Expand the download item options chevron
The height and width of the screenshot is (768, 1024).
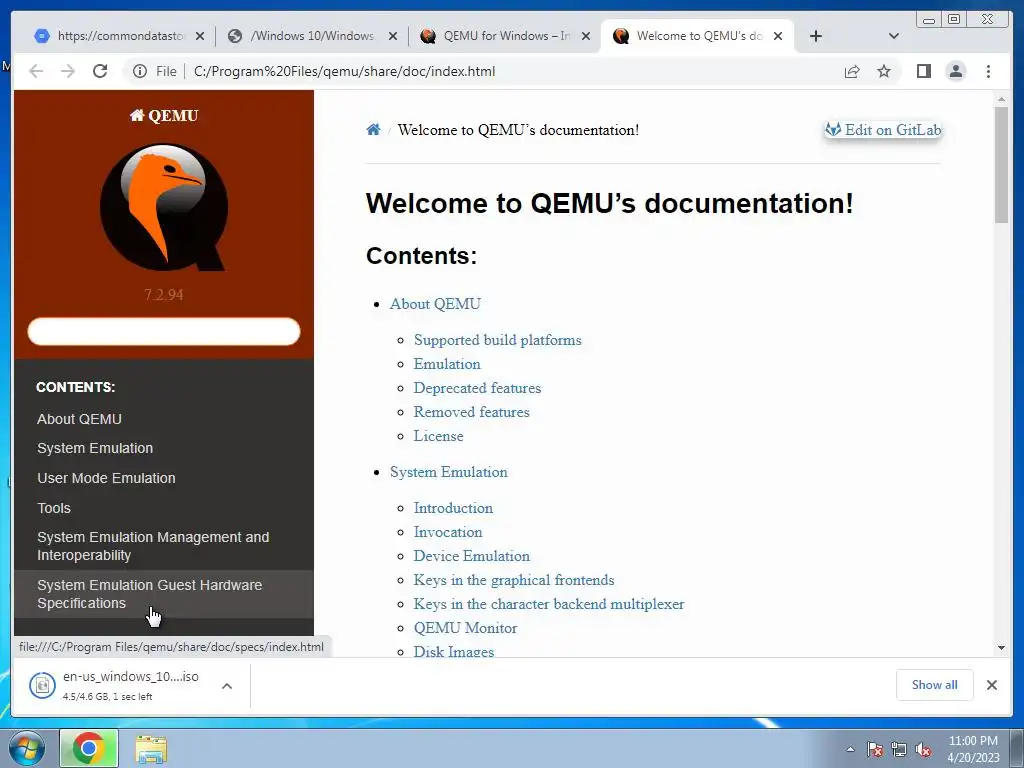[x=227, y=686]
